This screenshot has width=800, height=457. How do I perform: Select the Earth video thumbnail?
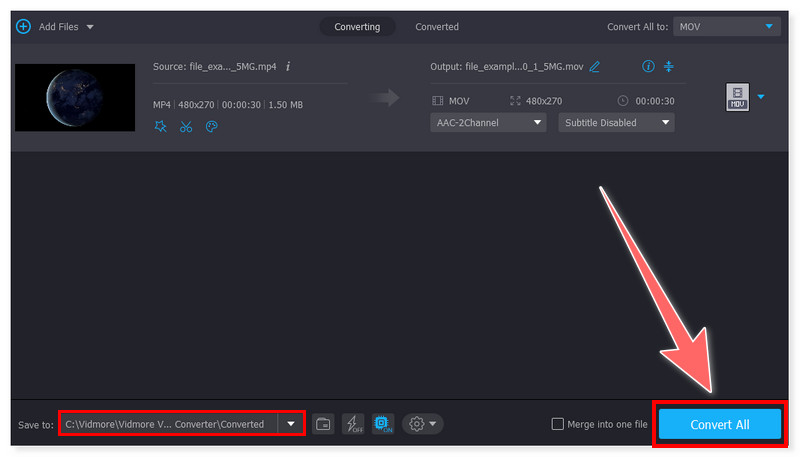tap(75, 98)
